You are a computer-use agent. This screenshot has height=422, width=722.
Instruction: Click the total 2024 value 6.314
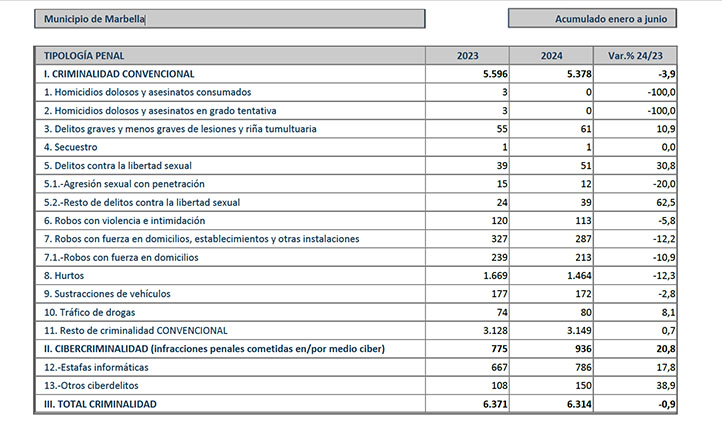point(579,404)
